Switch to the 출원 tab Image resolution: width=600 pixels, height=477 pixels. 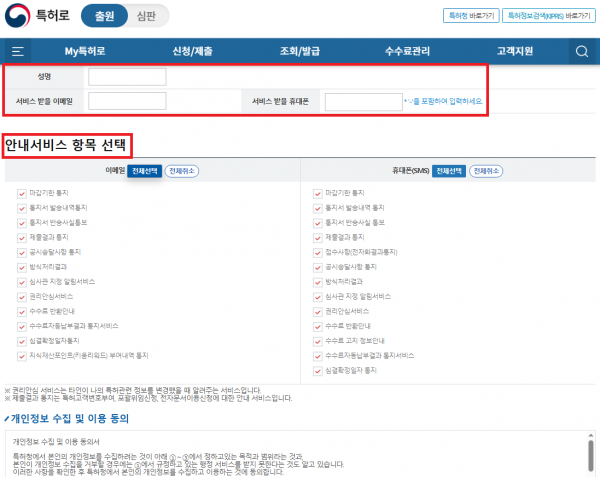coord(103,16)
